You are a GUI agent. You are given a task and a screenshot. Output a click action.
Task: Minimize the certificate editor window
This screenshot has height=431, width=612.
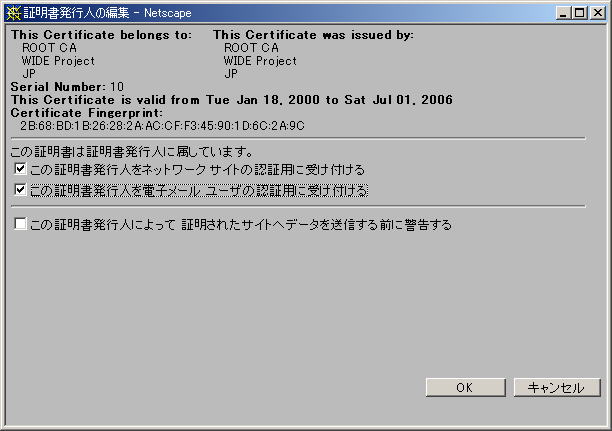pos(563,13)
